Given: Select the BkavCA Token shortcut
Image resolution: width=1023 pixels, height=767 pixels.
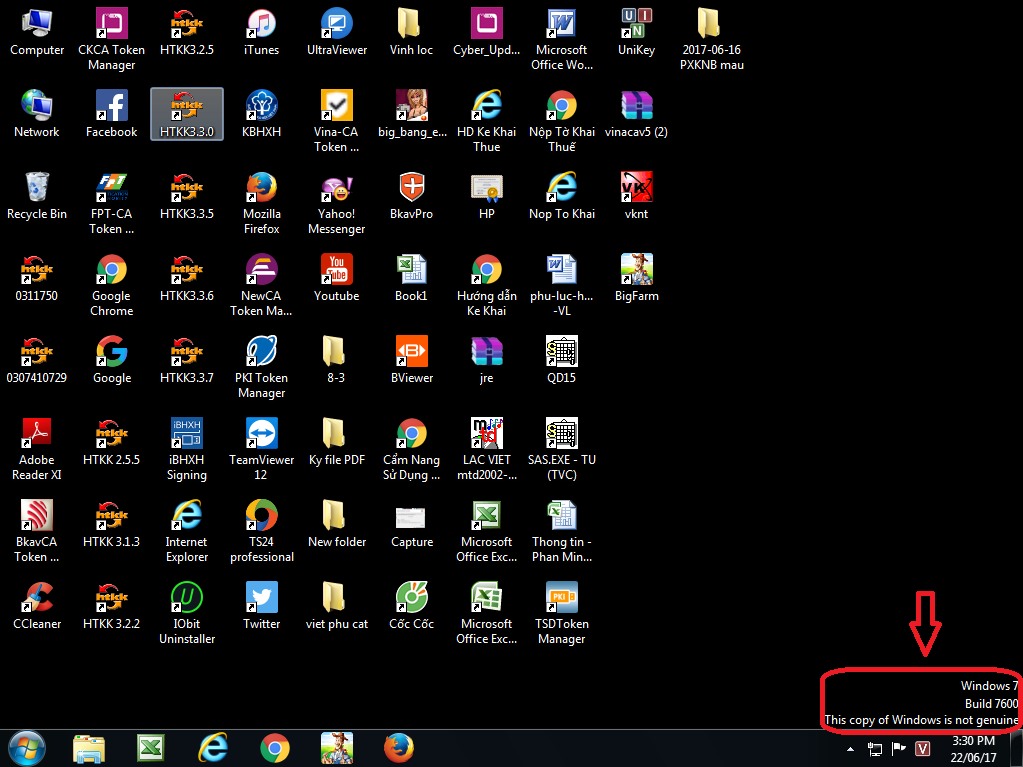Looking at the screenshot, I should (x=37, y=532).
